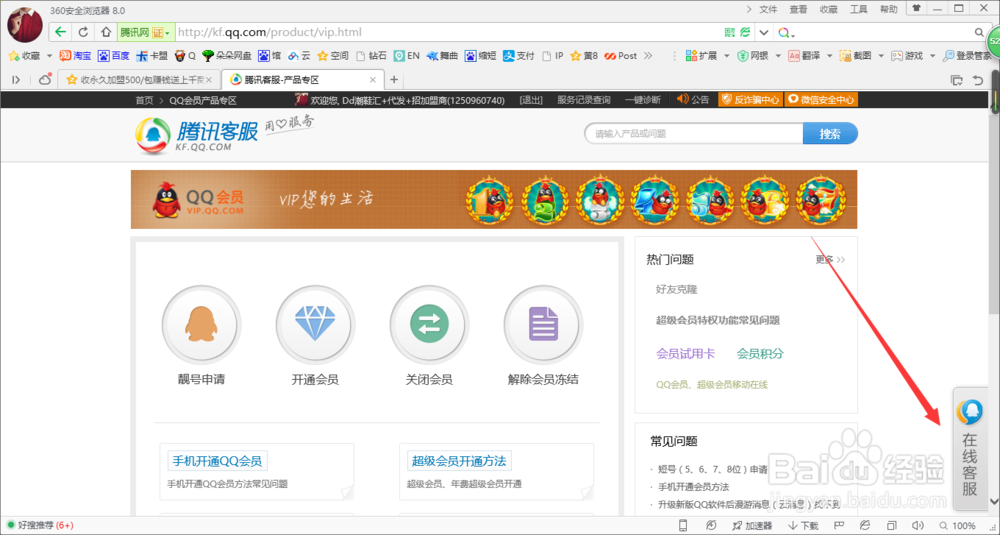Viewport: 1000px width, 535px height.
Task: Click the 开通会员 diamond icon
Action: pos(315,324)
